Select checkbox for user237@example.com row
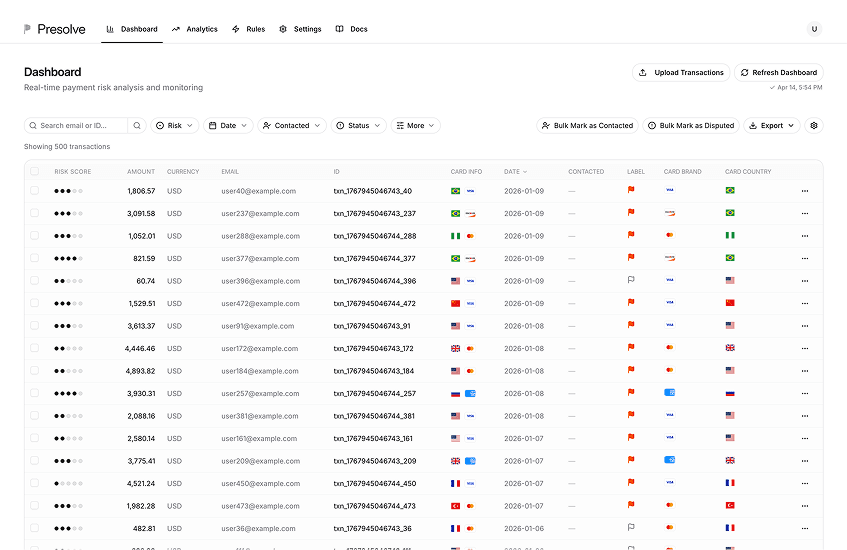 [x=35, y=213]
